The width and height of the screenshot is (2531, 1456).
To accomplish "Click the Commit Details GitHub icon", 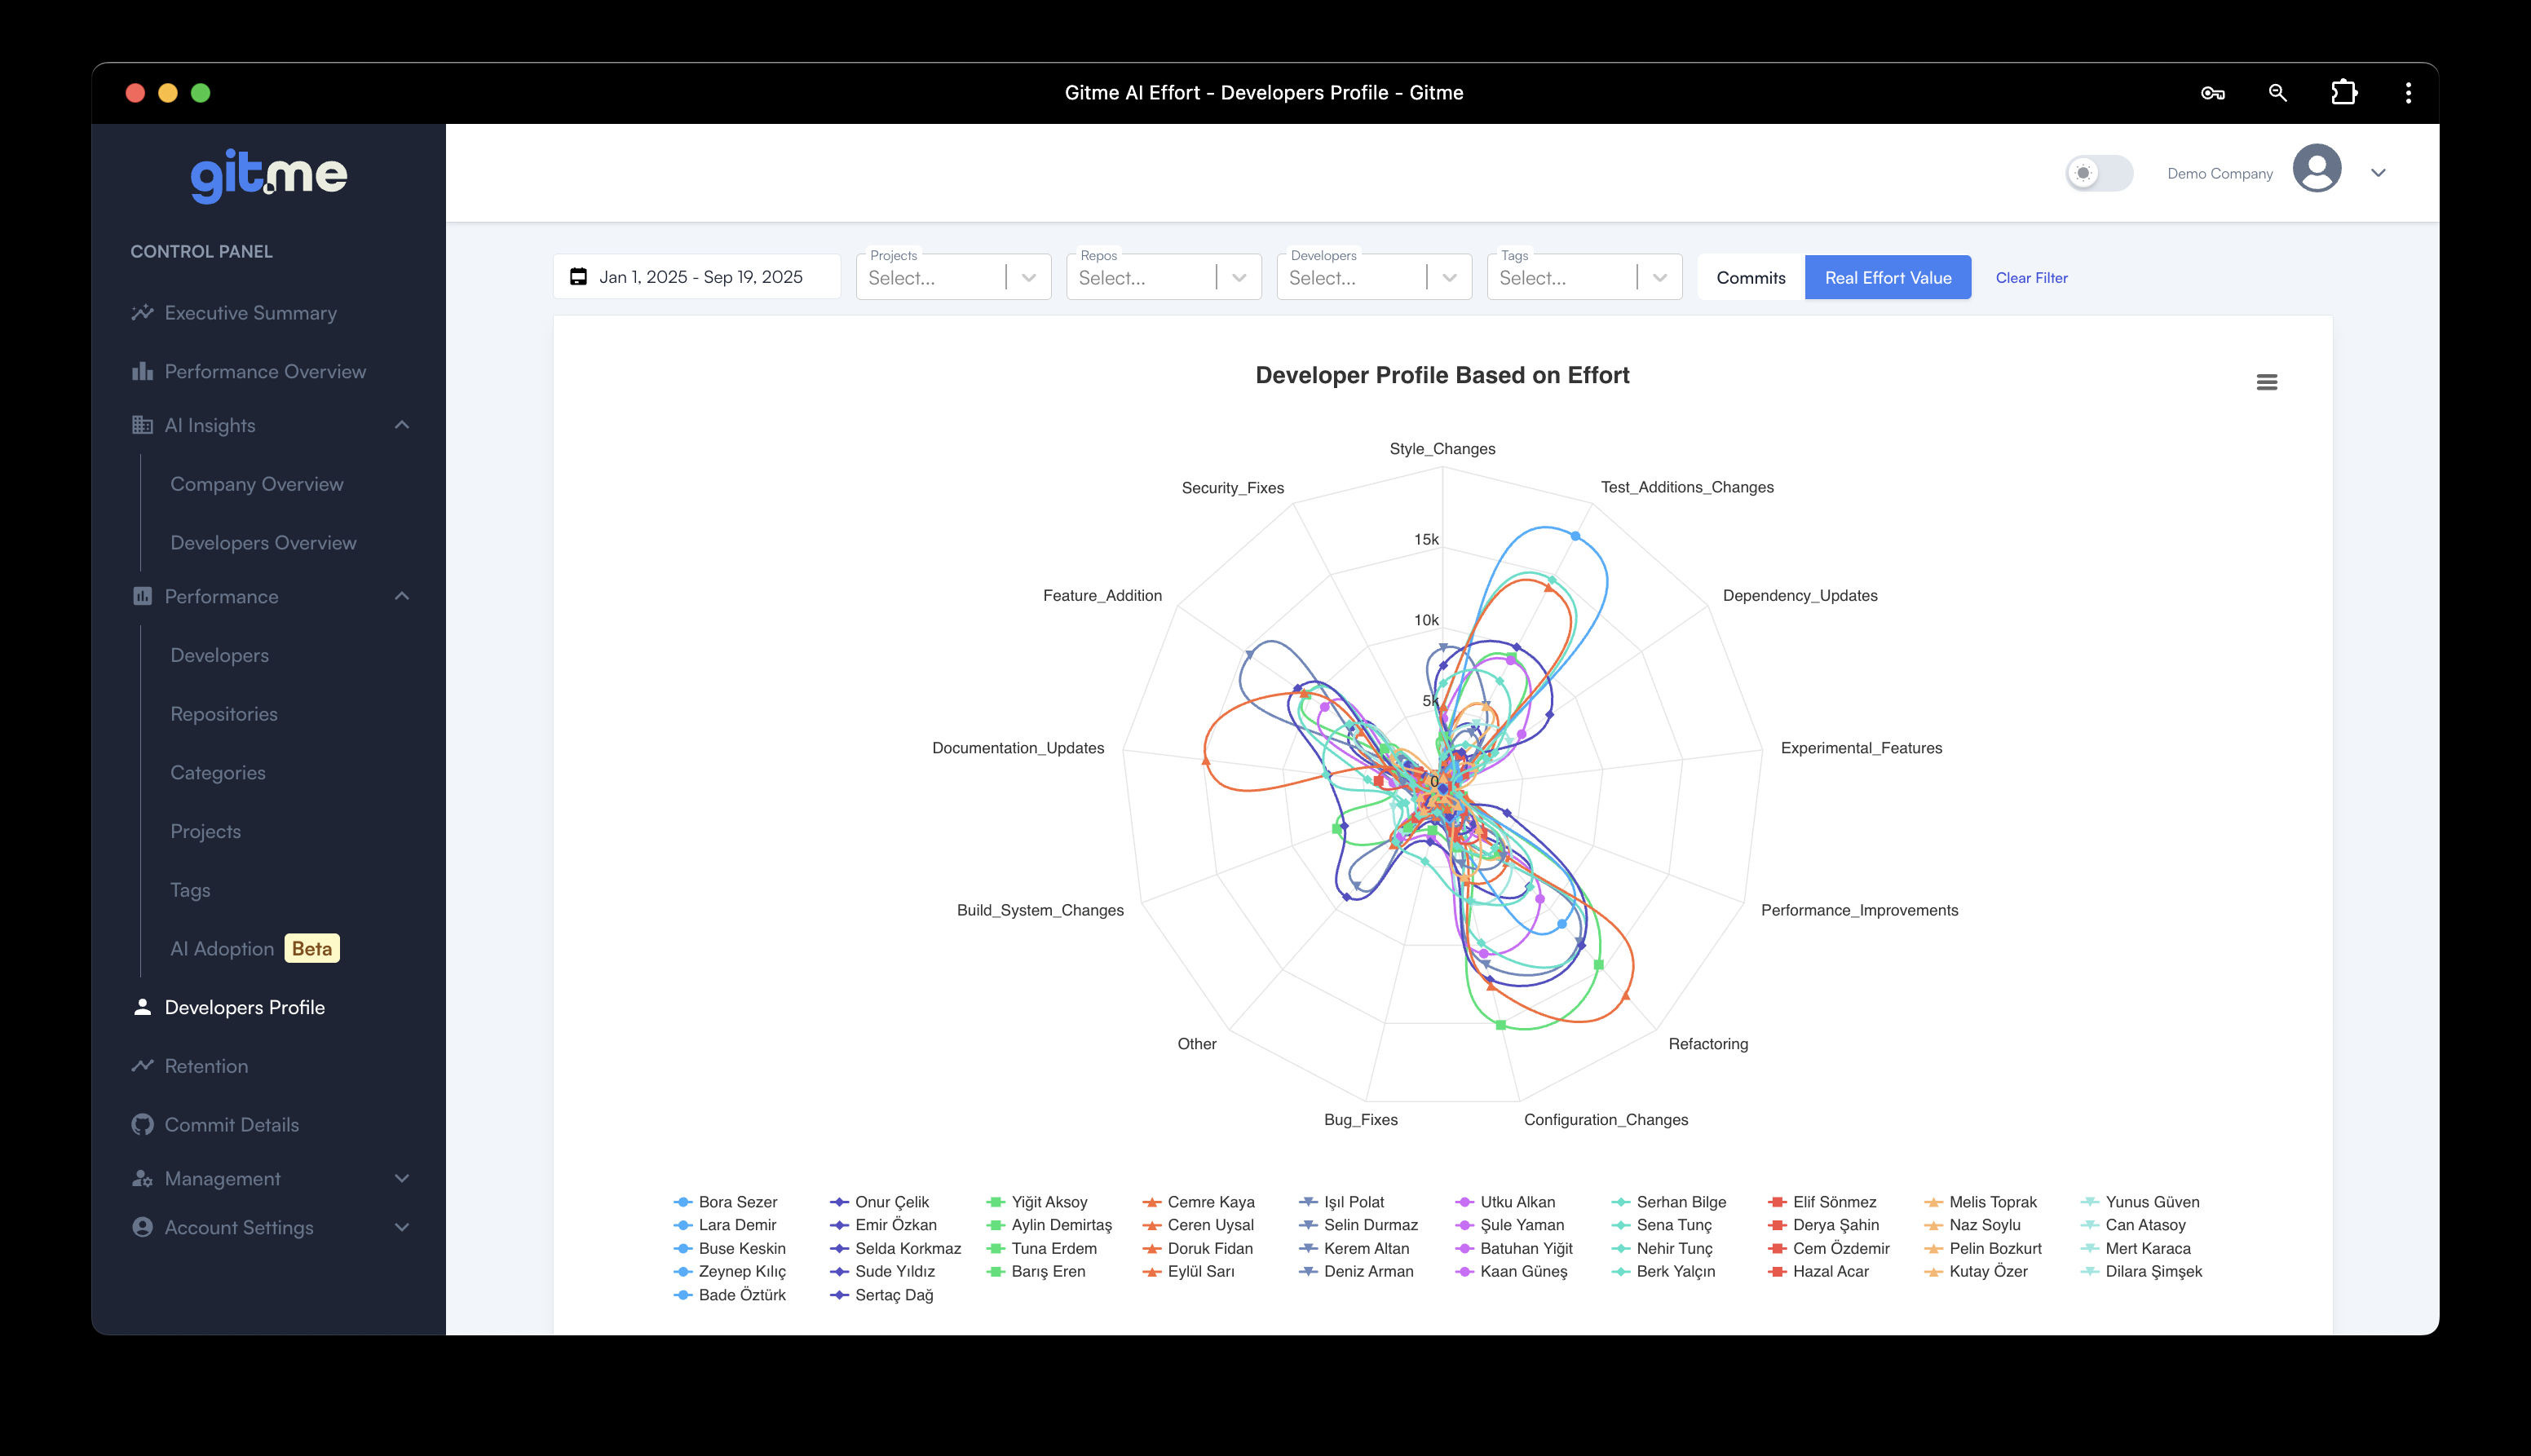I will point(142,1124).
